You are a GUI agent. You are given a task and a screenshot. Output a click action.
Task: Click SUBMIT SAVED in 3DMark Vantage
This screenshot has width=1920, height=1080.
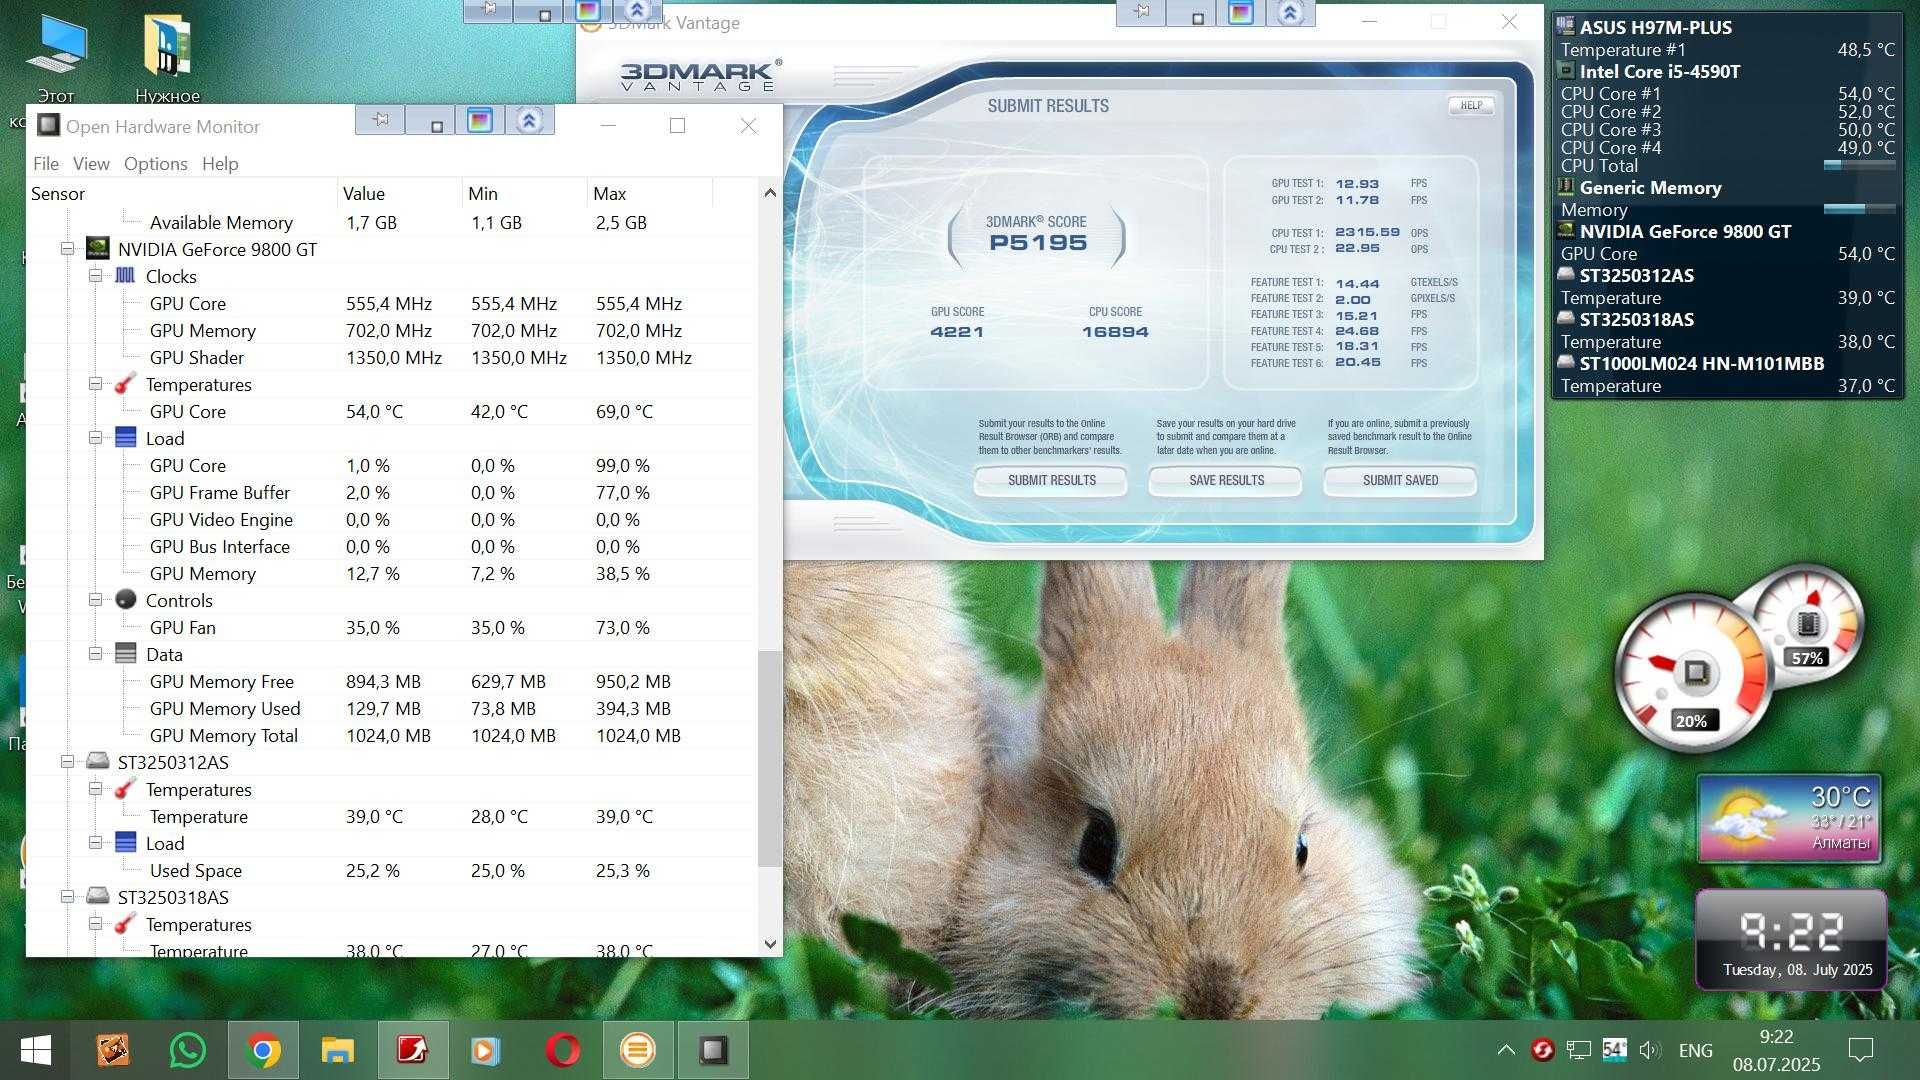point(1400,480)
